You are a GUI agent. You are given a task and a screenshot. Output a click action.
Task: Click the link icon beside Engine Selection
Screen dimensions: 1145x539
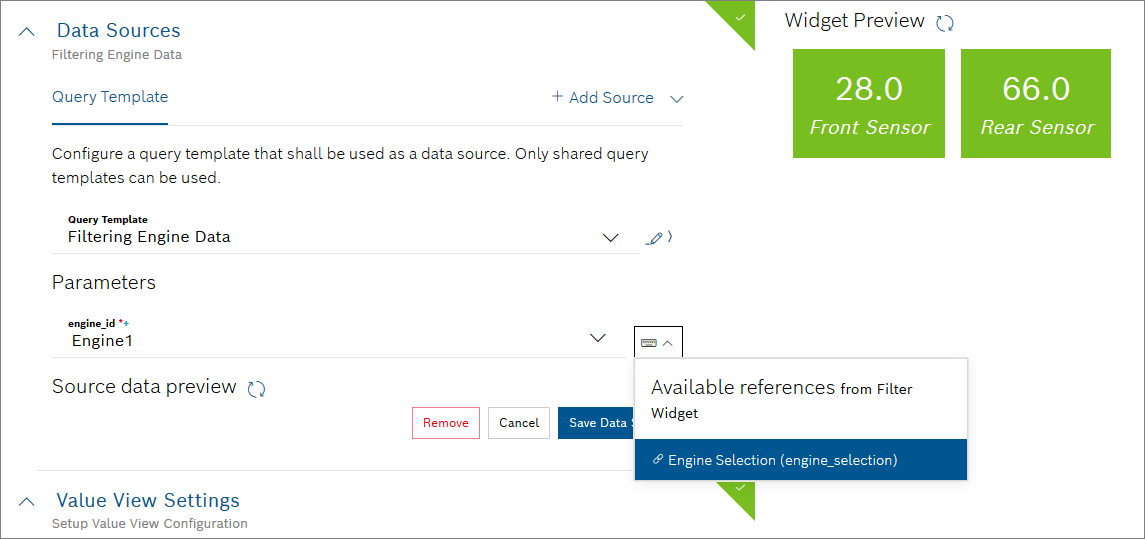pos(657,460)
